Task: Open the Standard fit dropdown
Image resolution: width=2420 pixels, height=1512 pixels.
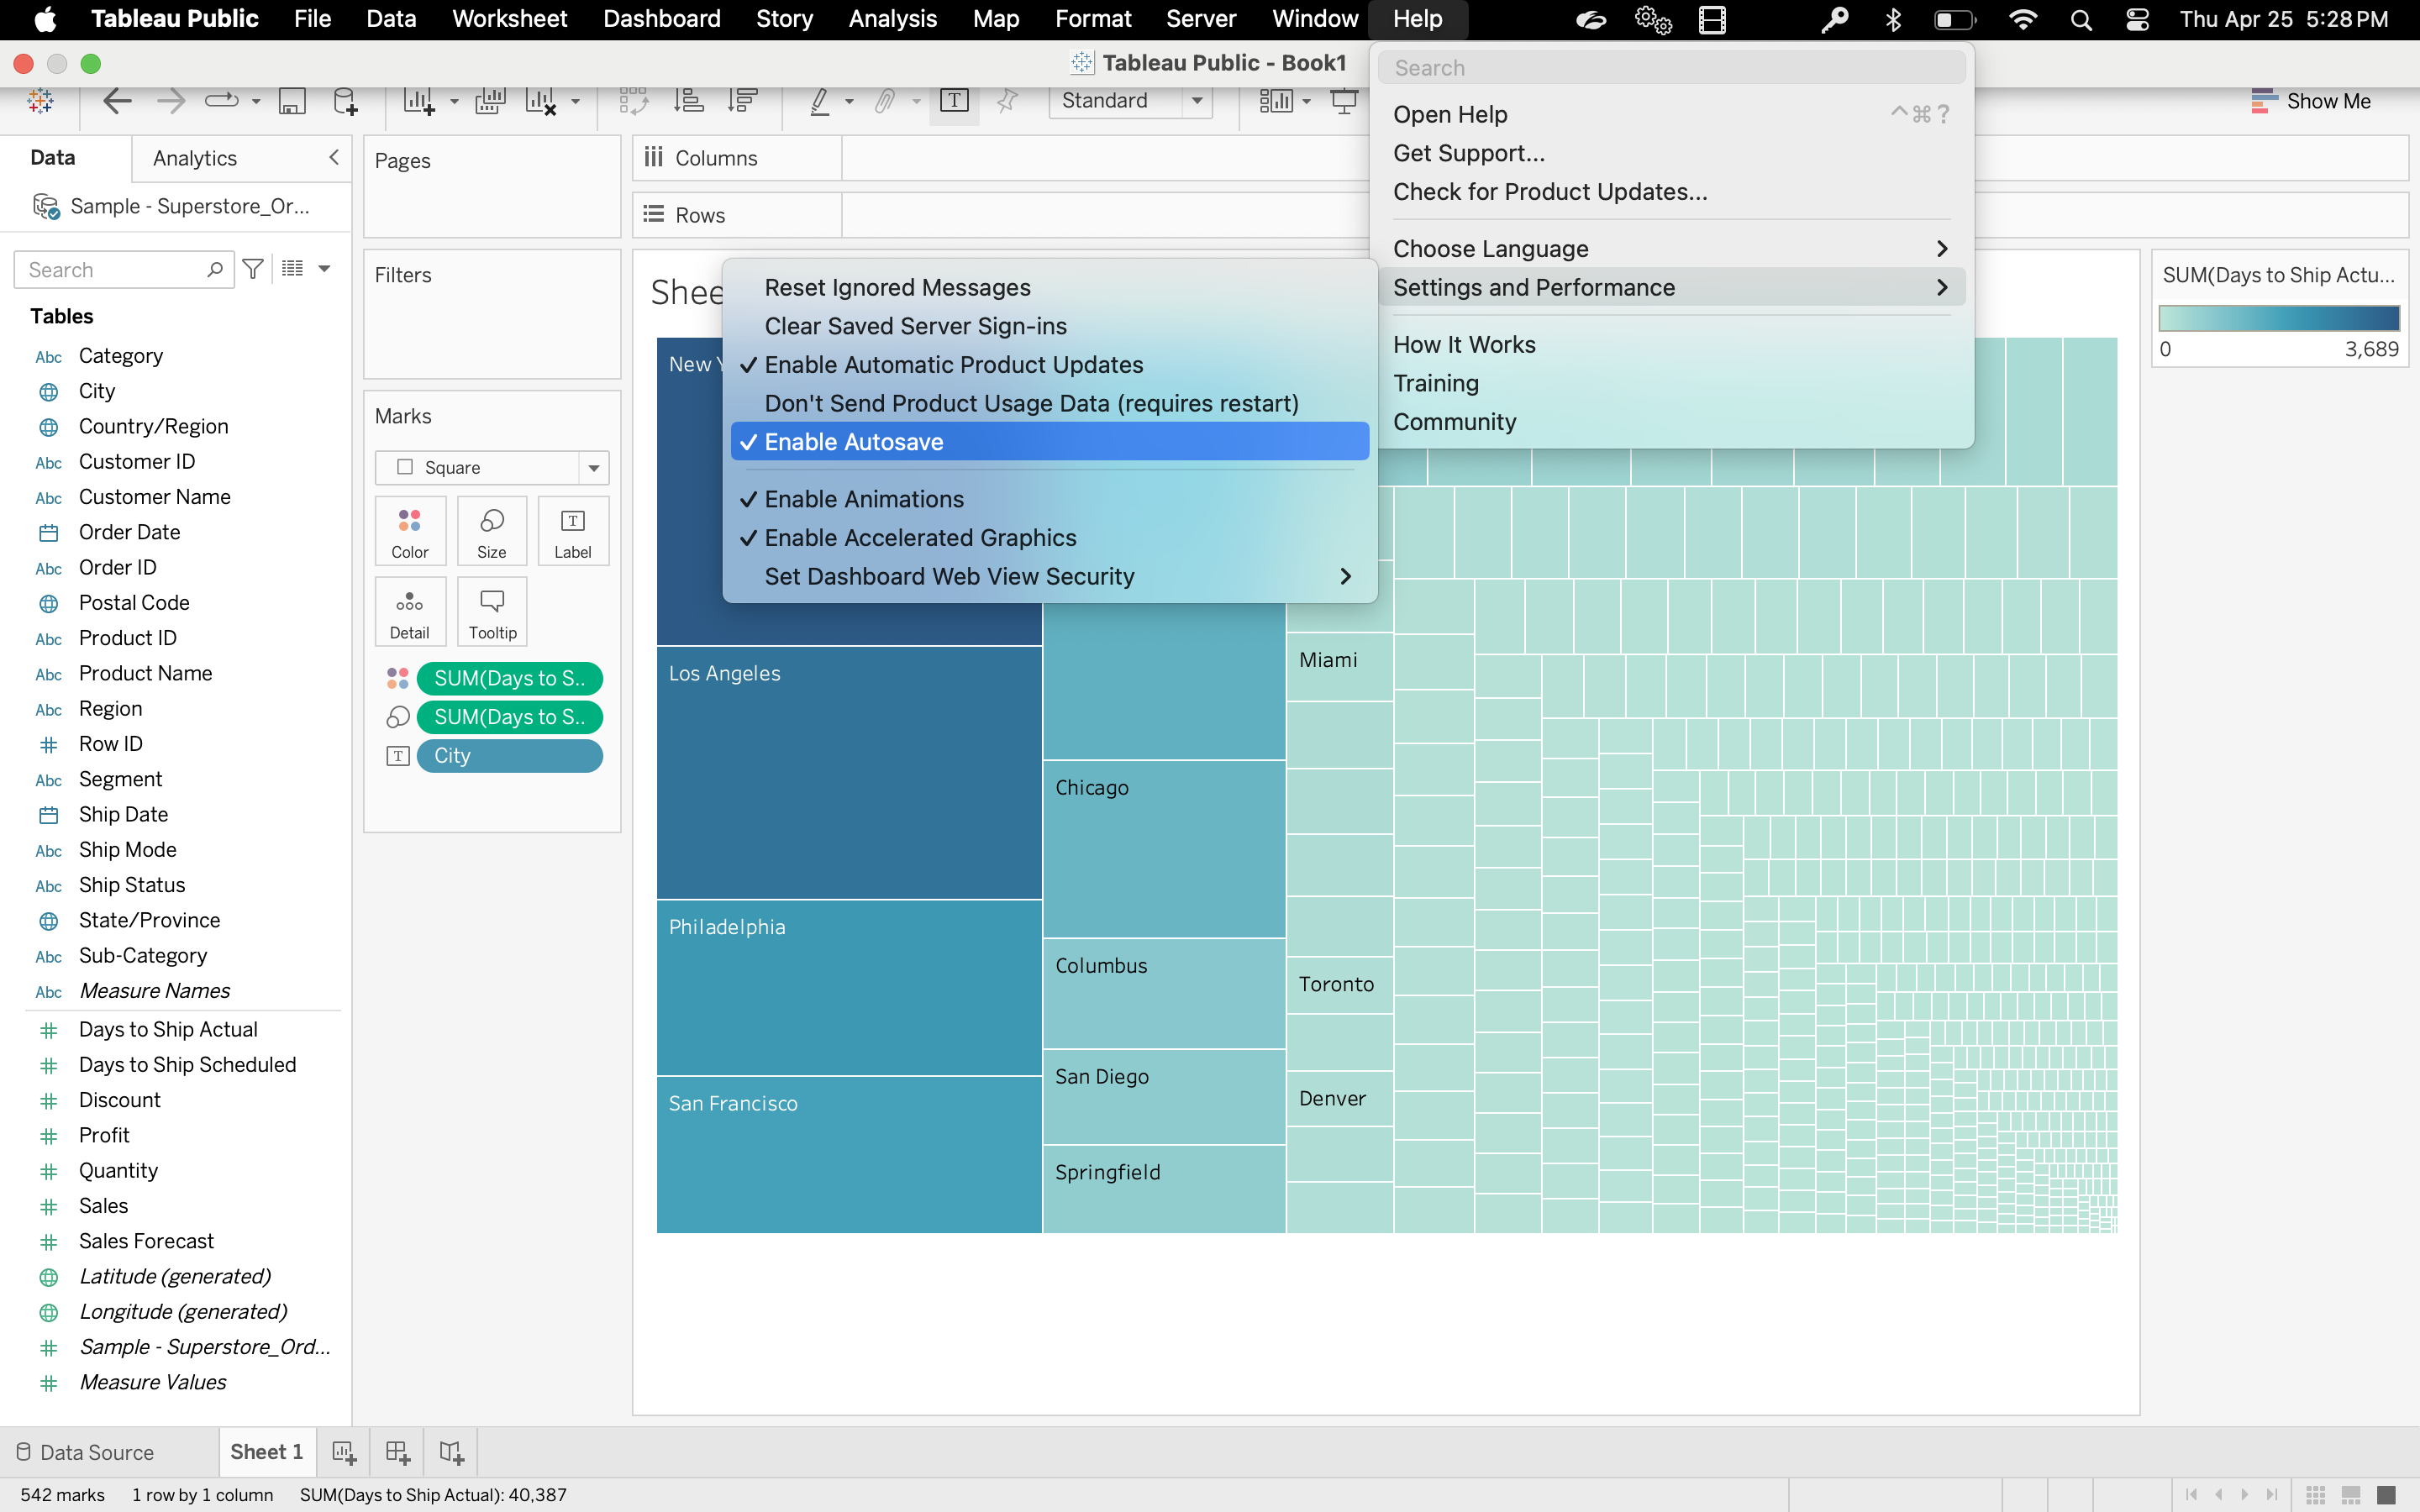Action: [1198, 101]
